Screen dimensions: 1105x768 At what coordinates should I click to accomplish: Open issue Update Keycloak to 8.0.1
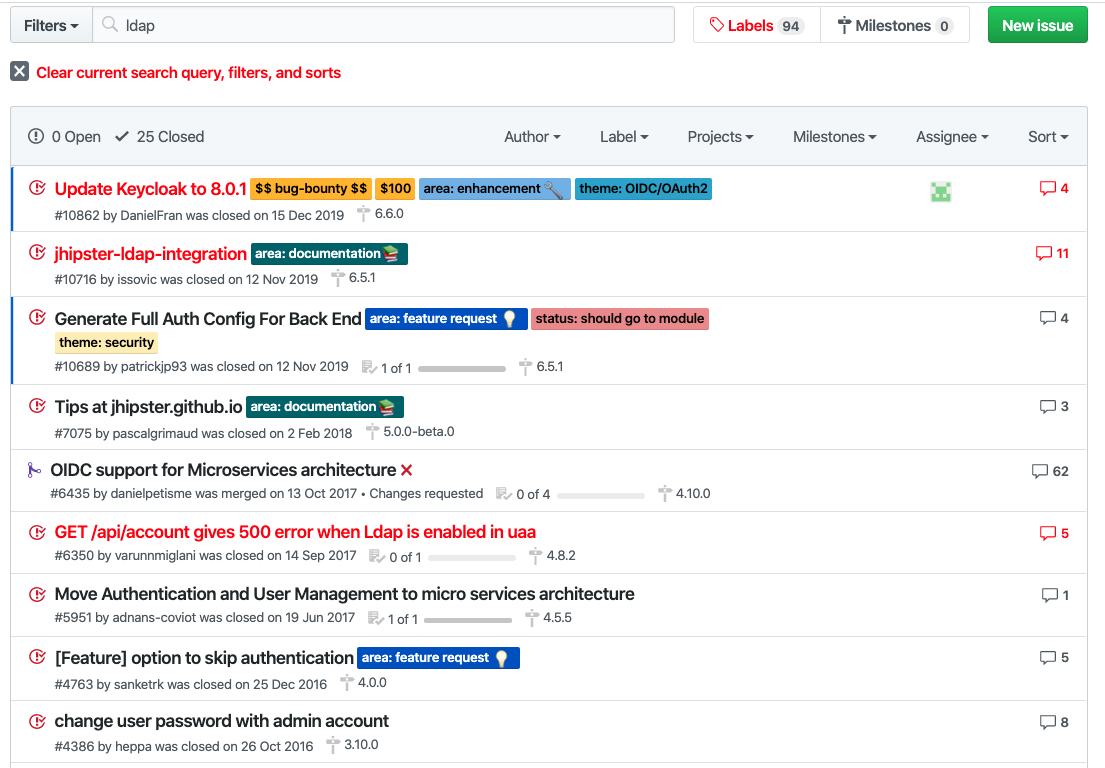click(151, 189)
